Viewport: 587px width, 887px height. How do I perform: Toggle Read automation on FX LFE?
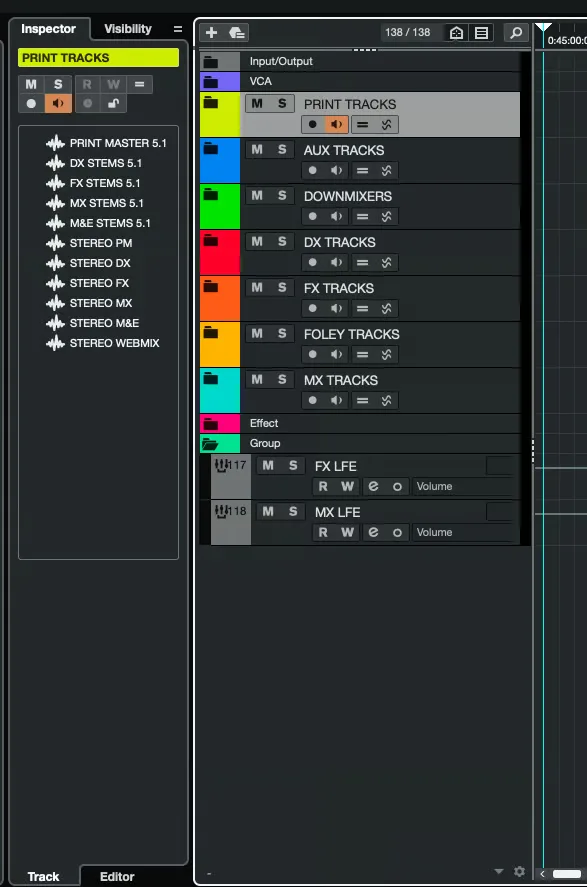[323, 486]
